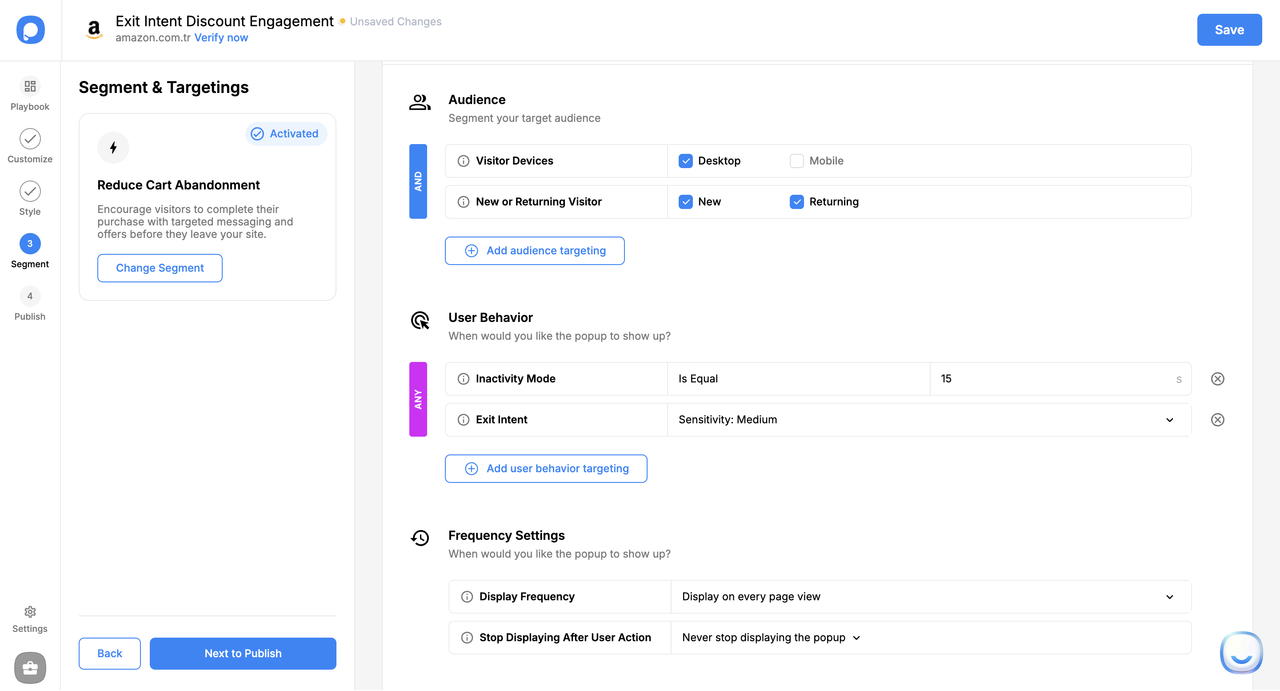Screen dimensions: 1280x691
Task: Go to Publish step number 4
Action: pos(30,296)
